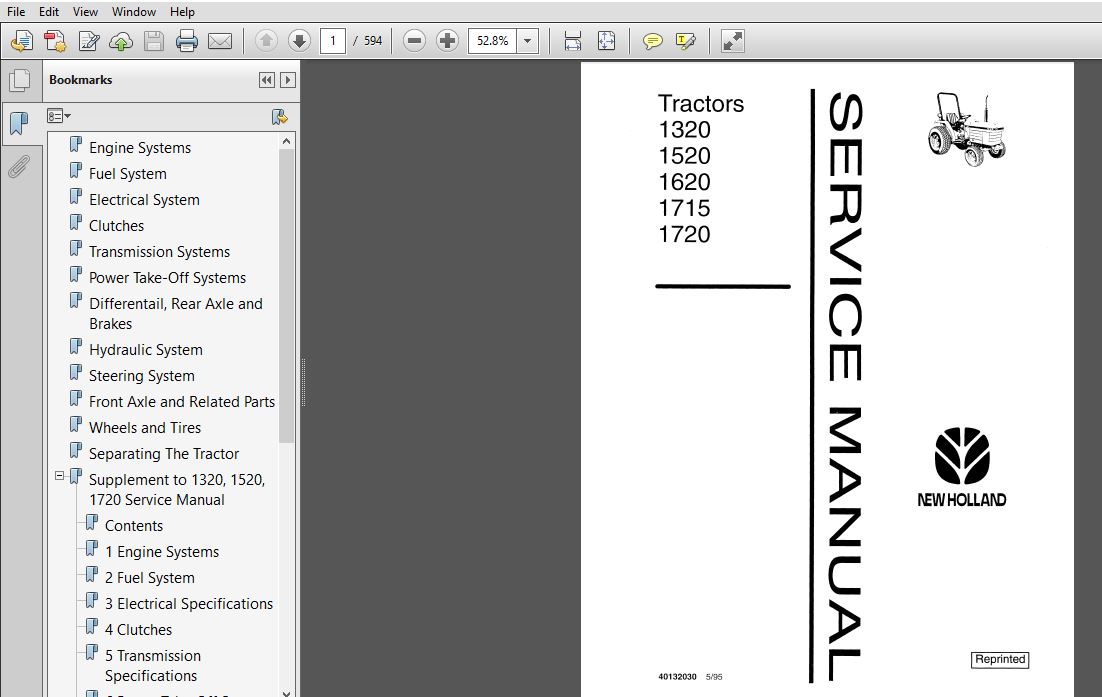Click the page number input field
The height and width of the screenshot is (697, 1102).
click(x=332, y=41)
